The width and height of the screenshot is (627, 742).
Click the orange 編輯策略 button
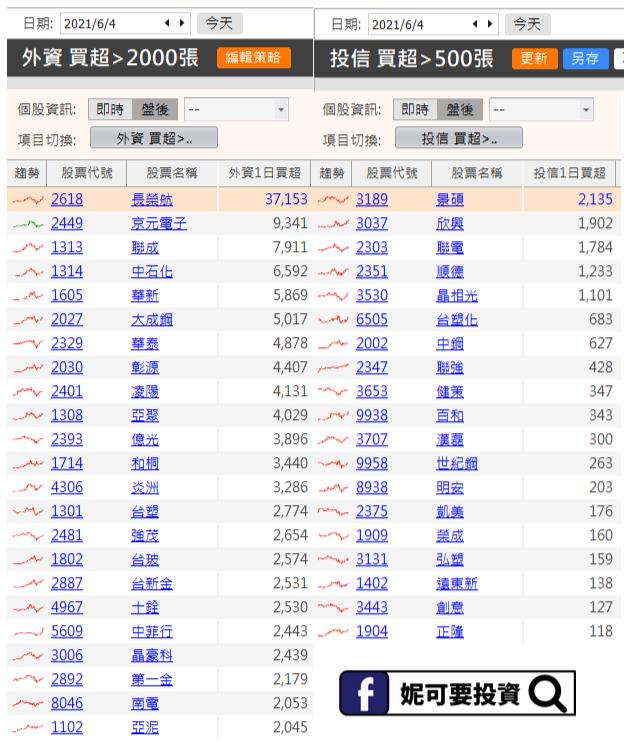pyautogui.click(x=254, y=58)
